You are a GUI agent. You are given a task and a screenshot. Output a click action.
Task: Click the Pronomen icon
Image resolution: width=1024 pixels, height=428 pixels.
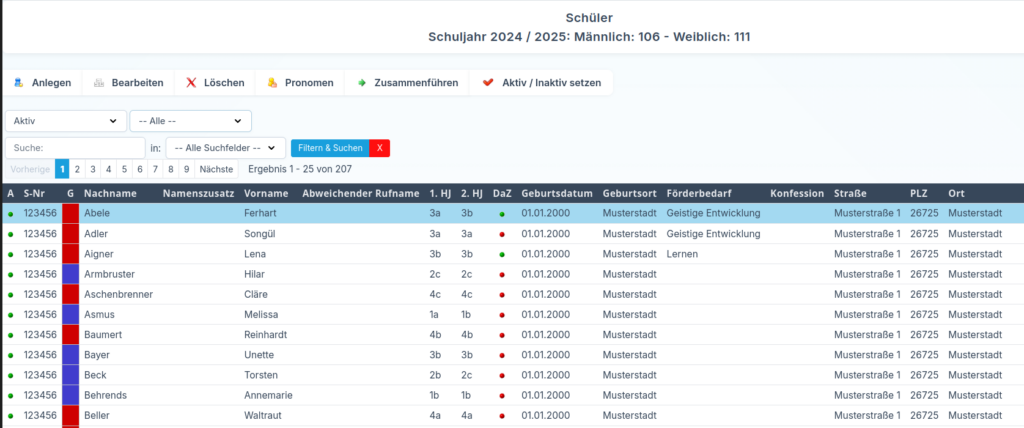point(272,83)
